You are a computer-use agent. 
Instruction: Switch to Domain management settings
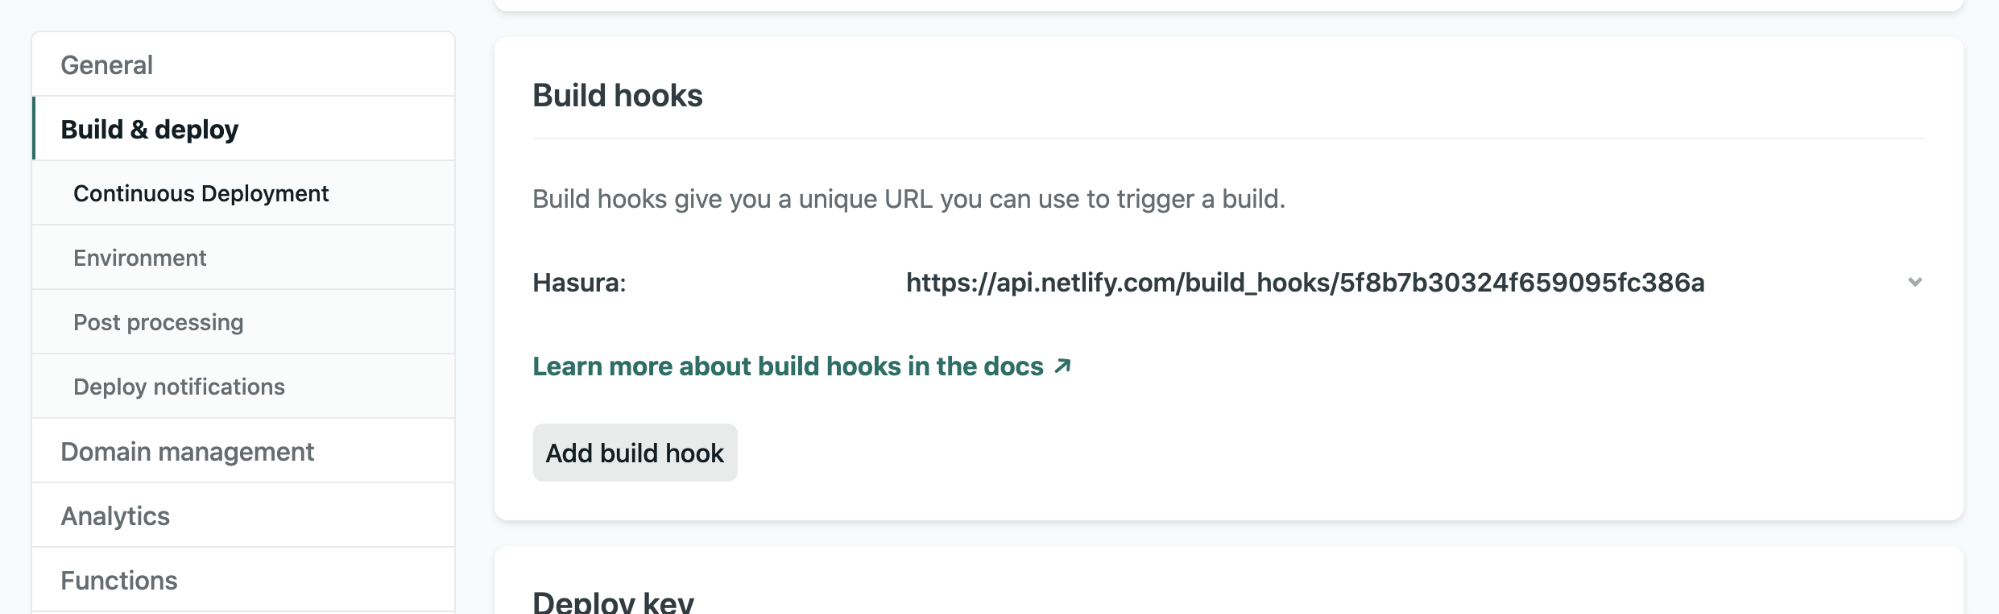point(187,452)
